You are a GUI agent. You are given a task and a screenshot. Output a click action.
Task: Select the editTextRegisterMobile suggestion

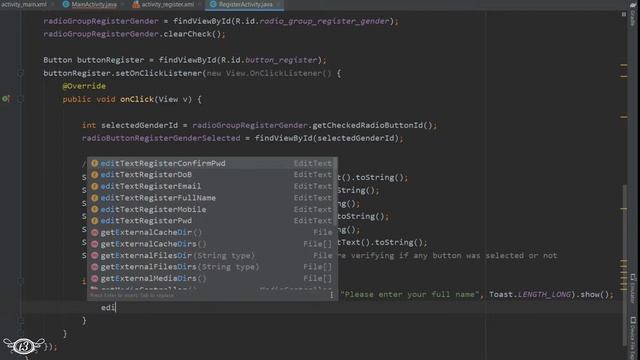click(212, 209)
